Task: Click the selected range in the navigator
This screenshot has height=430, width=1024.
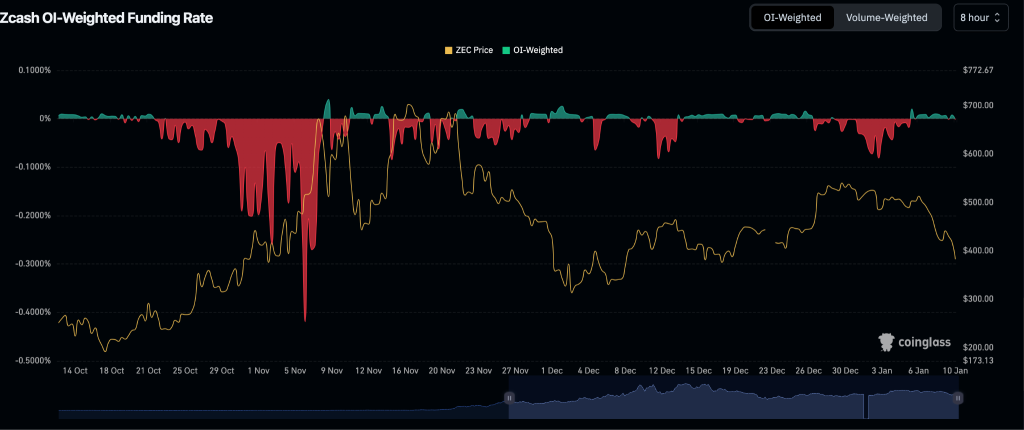Action: (733, 400)
